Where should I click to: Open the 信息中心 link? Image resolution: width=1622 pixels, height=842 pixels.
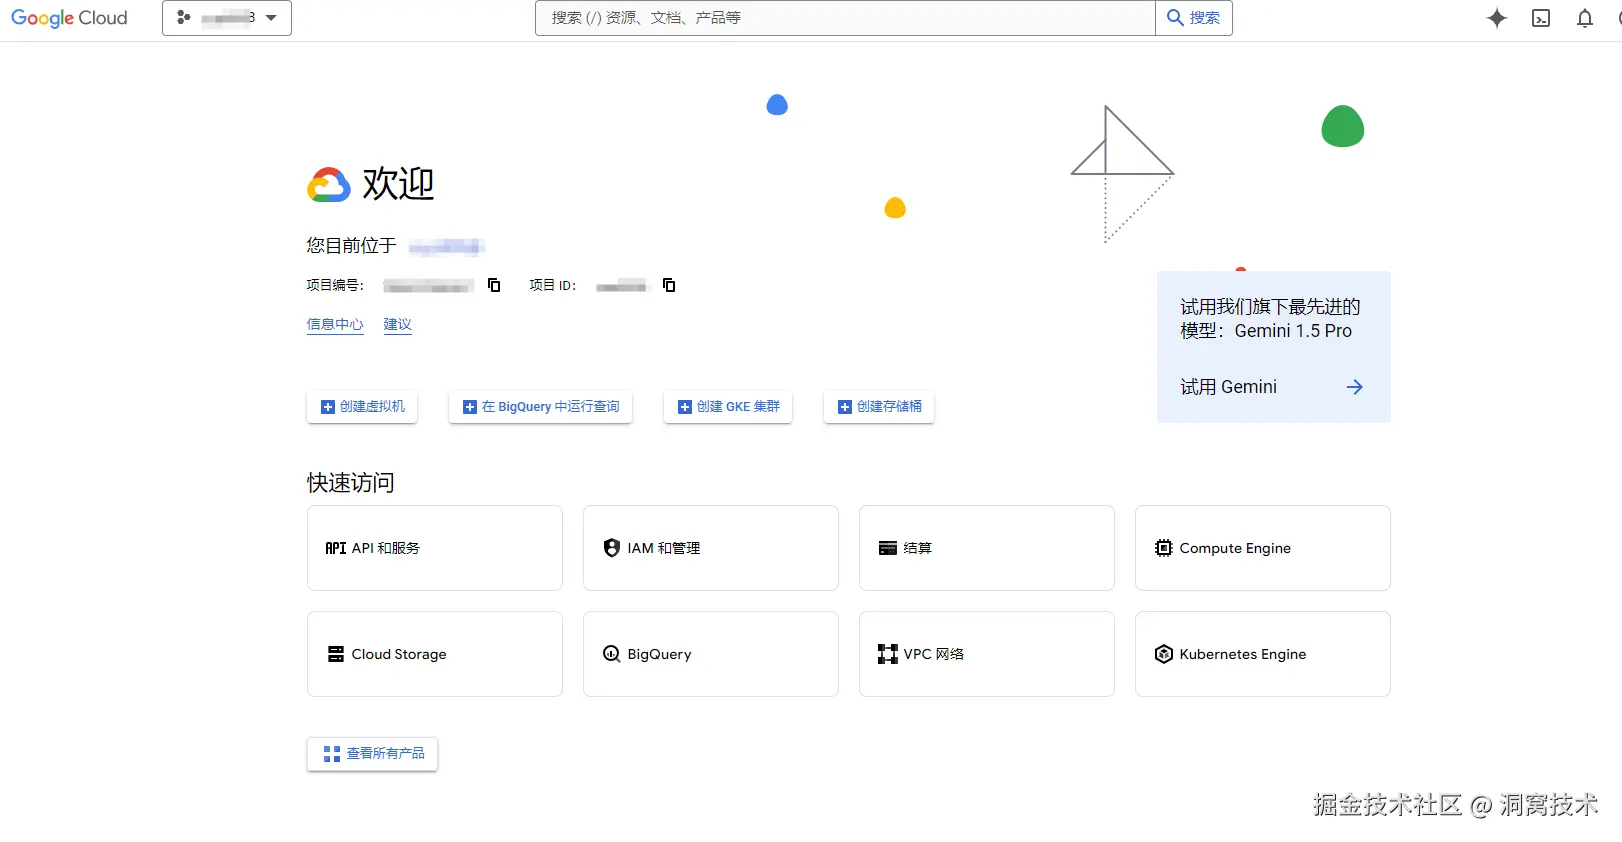point(335,324)
